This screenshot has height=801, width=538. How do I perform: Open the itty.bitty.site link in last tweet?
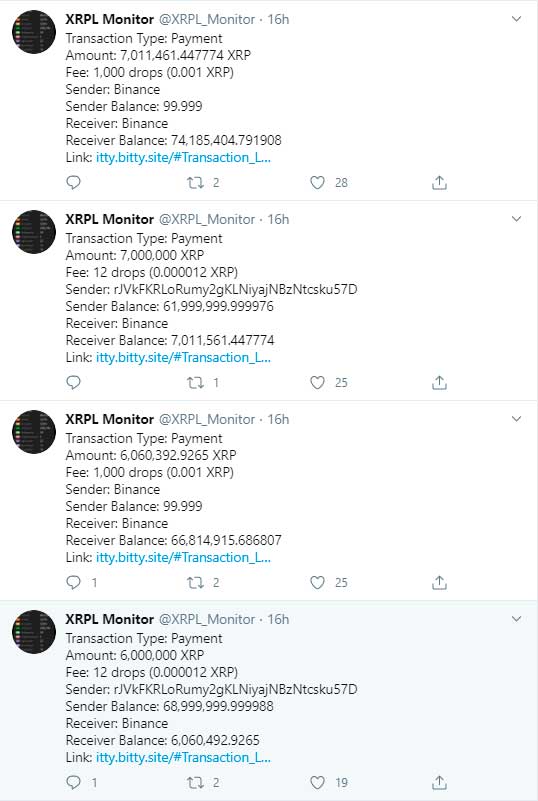tap(183, 757)
